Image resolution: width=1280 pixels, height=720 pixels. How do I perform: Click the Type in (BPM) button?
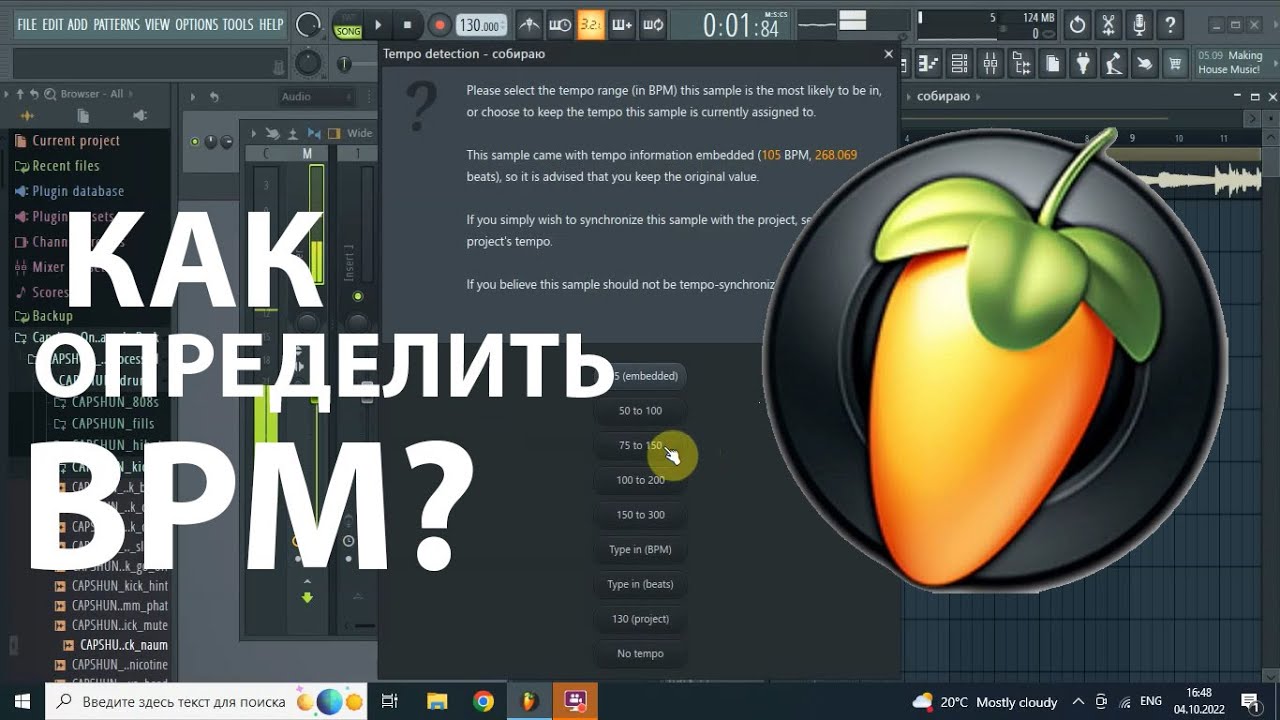(x=640, y=549)
